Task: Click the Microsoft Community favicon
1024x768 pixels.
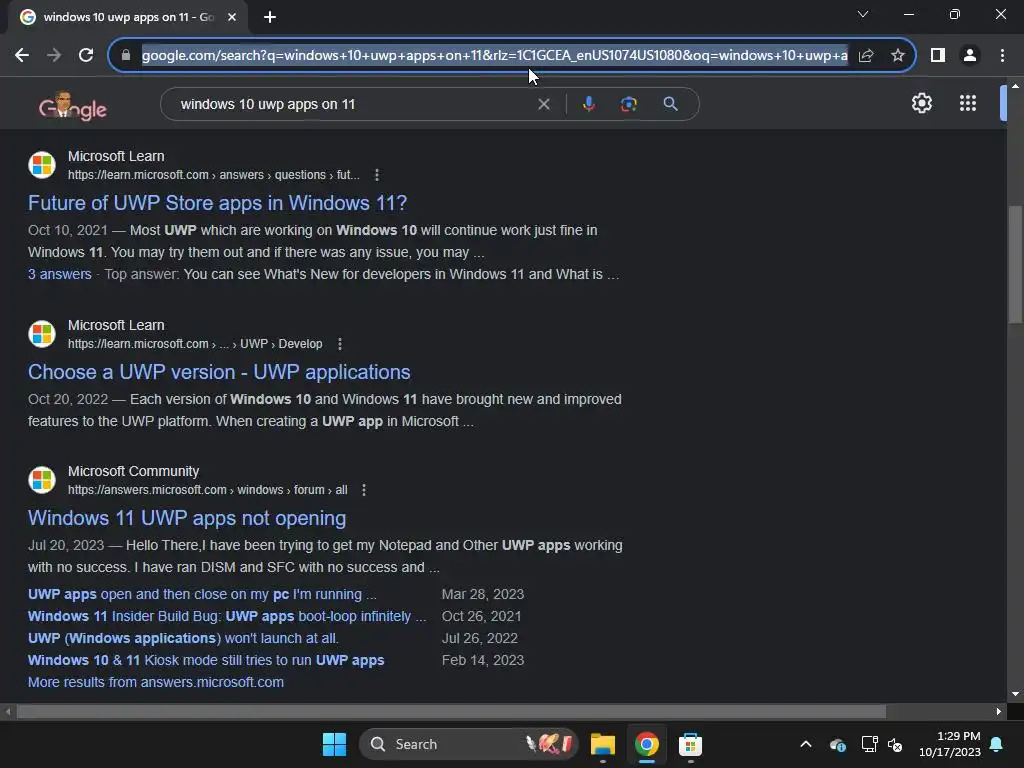Action: (42, 480)
